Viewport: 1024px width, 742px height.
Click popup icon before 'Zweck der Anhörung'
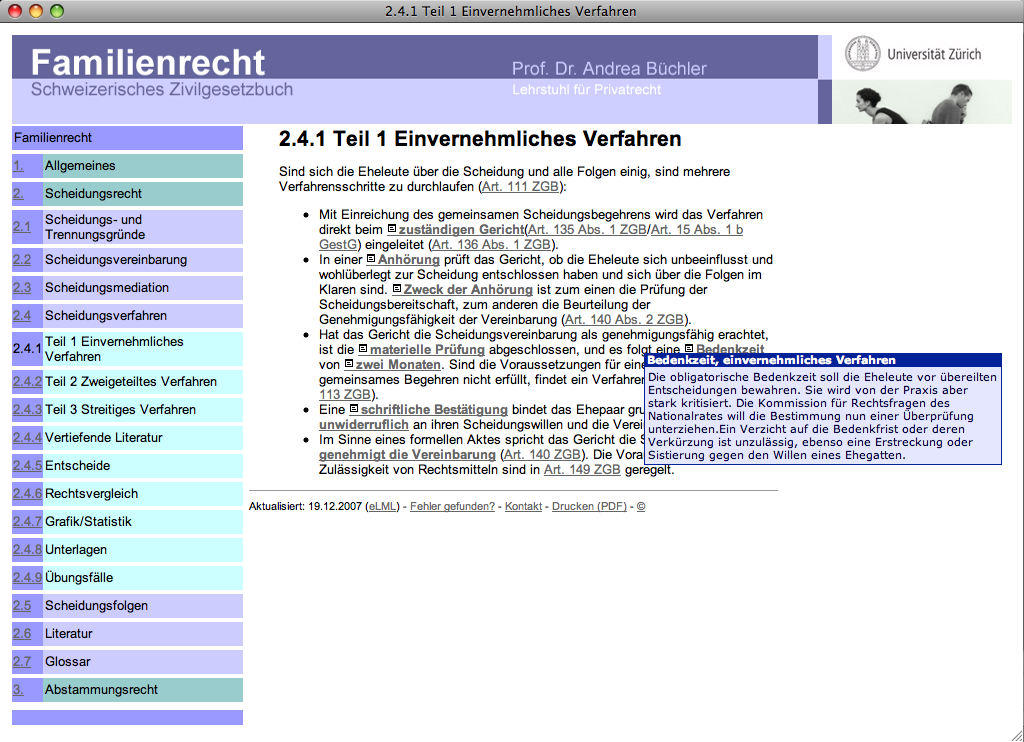396,289
